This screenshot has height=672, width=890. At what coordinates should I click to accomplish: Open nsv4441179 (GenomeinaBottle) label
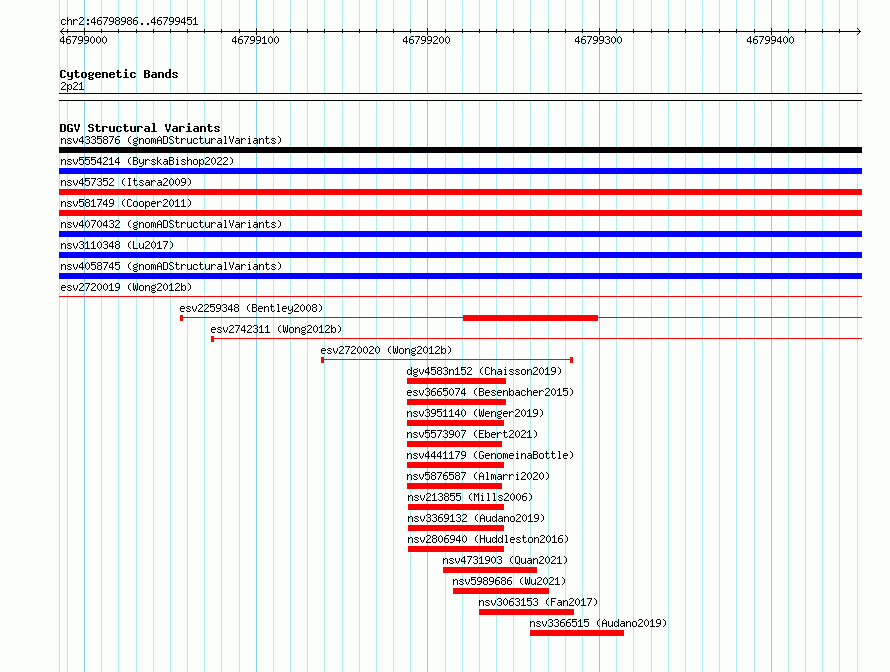tap(490, 455)
